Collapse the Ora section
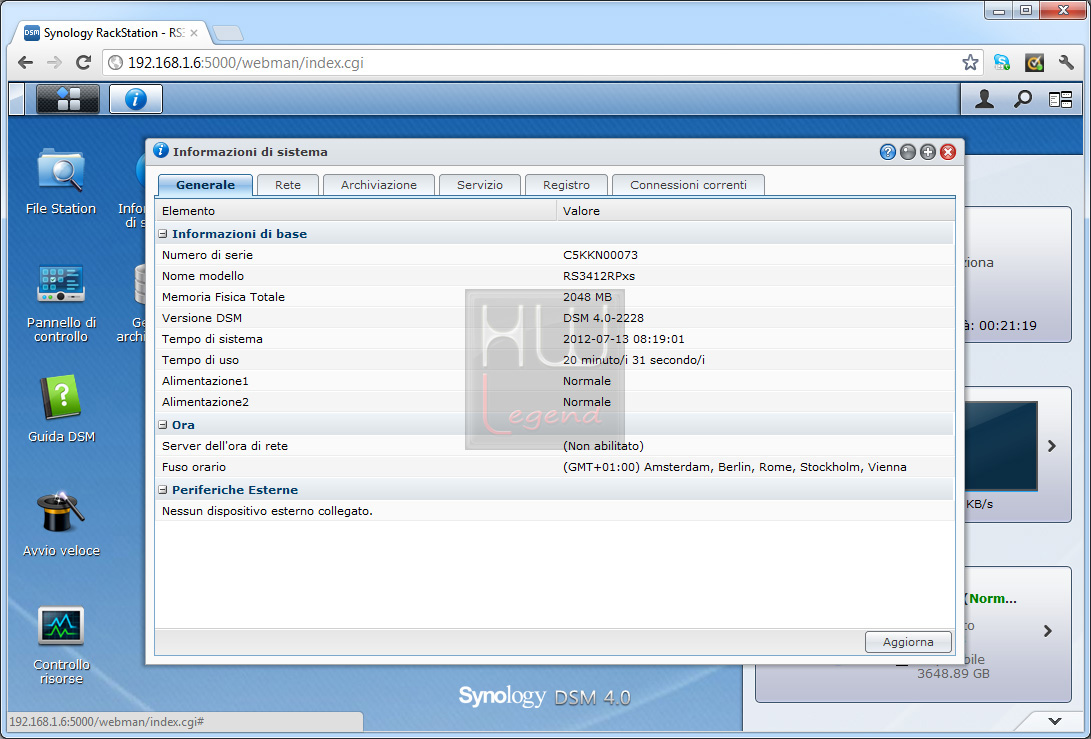1091x739 pixels. [x=163, y=424]
